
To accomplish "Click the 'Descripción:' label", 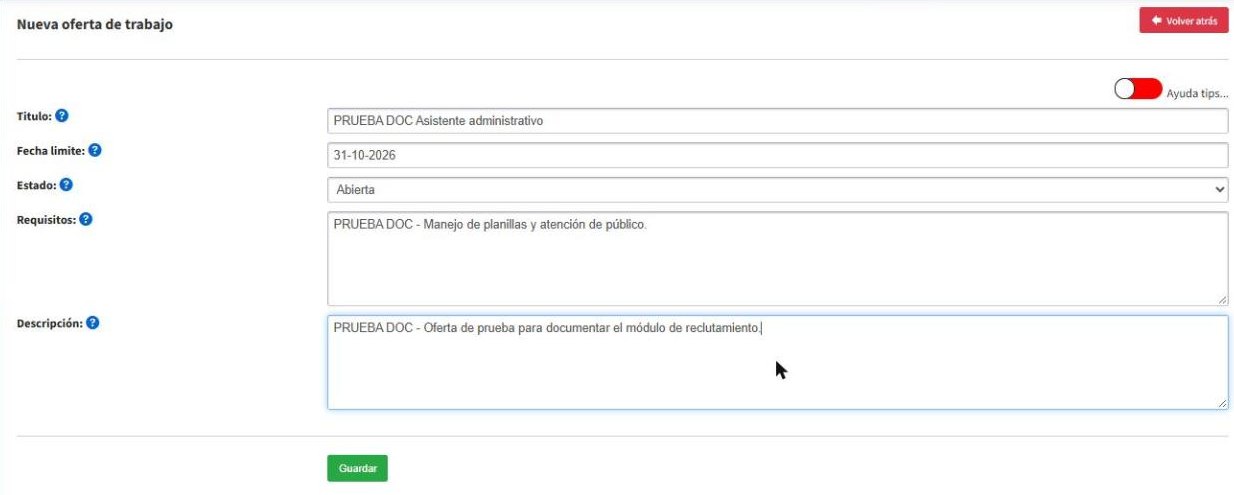I will pyautogui.click(x=49, y=324).
